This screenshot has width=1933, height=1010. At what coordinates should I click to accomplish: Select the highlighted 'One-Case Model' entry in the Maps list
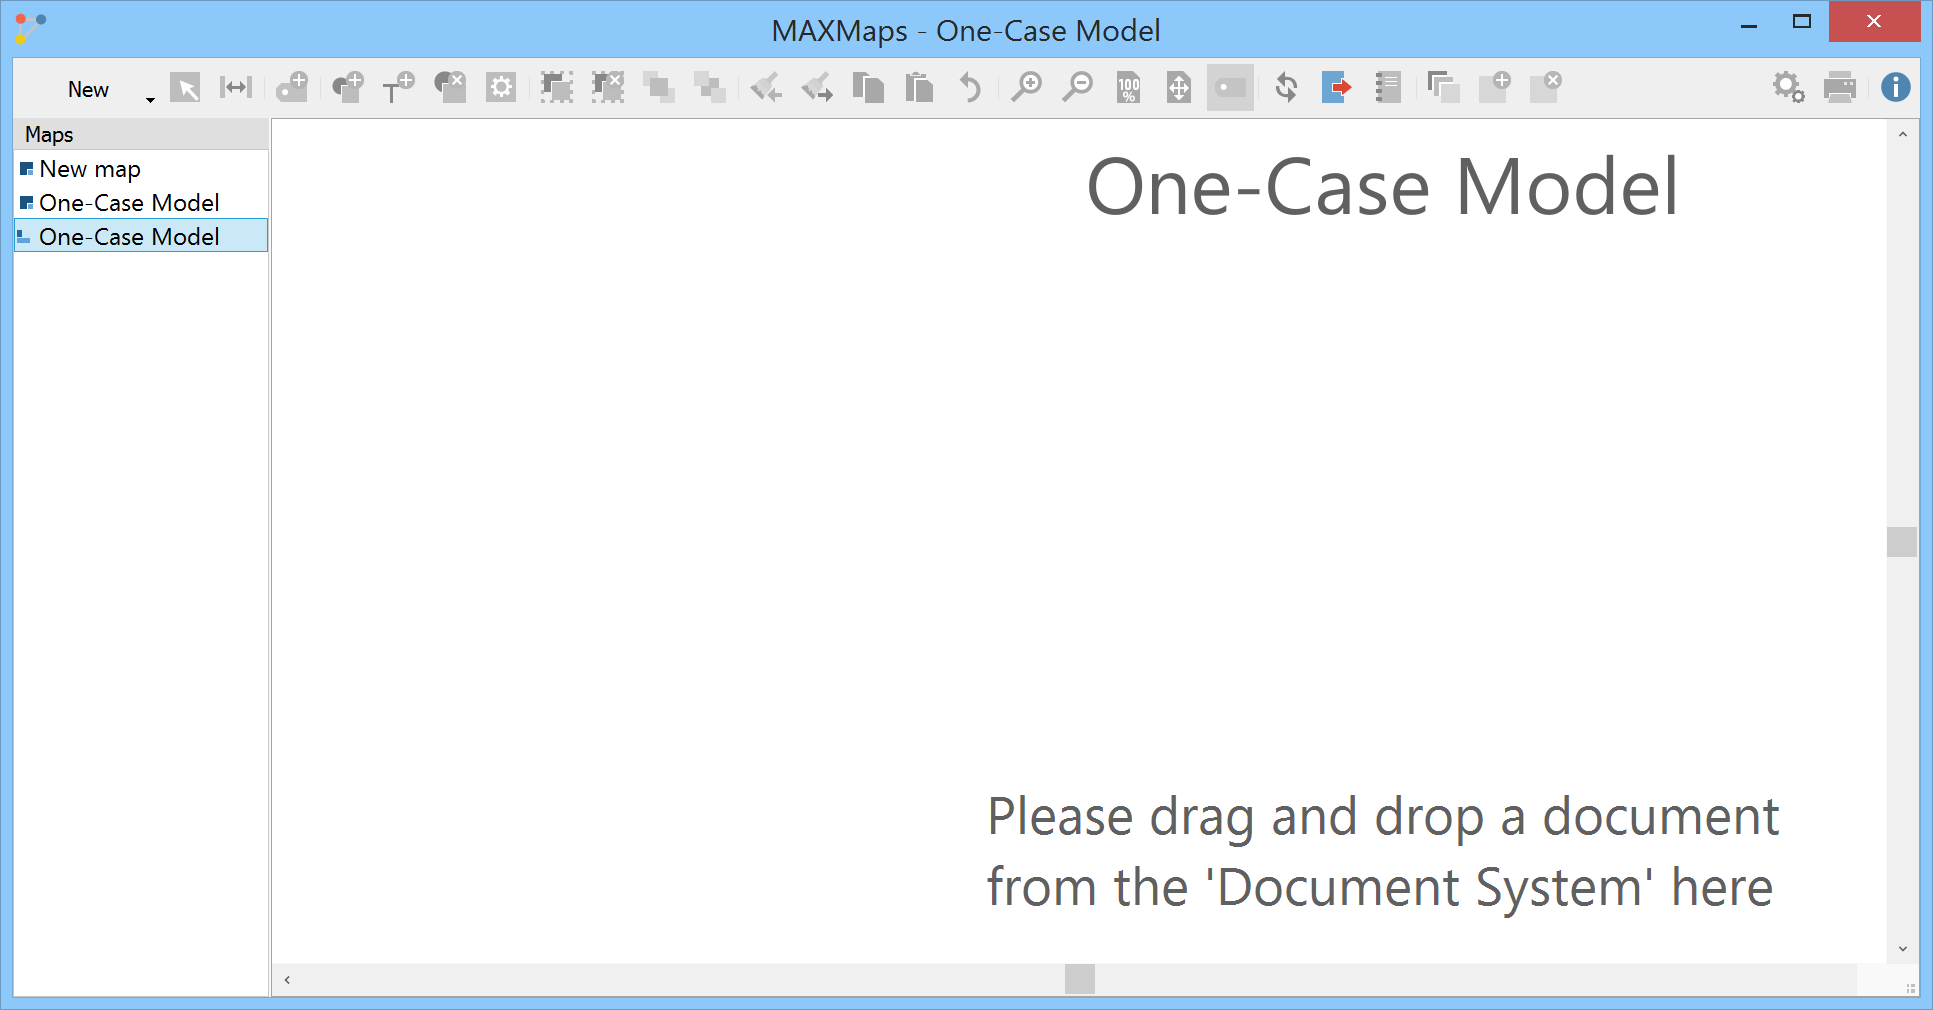(x=141, y=236)
